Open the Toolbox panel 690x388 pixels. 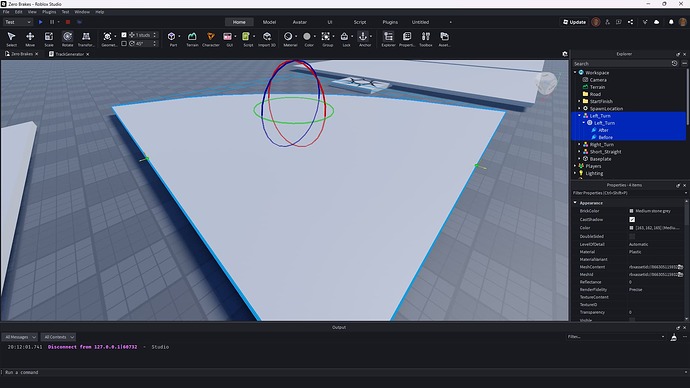pyautogui.click(x=426, y=39)
